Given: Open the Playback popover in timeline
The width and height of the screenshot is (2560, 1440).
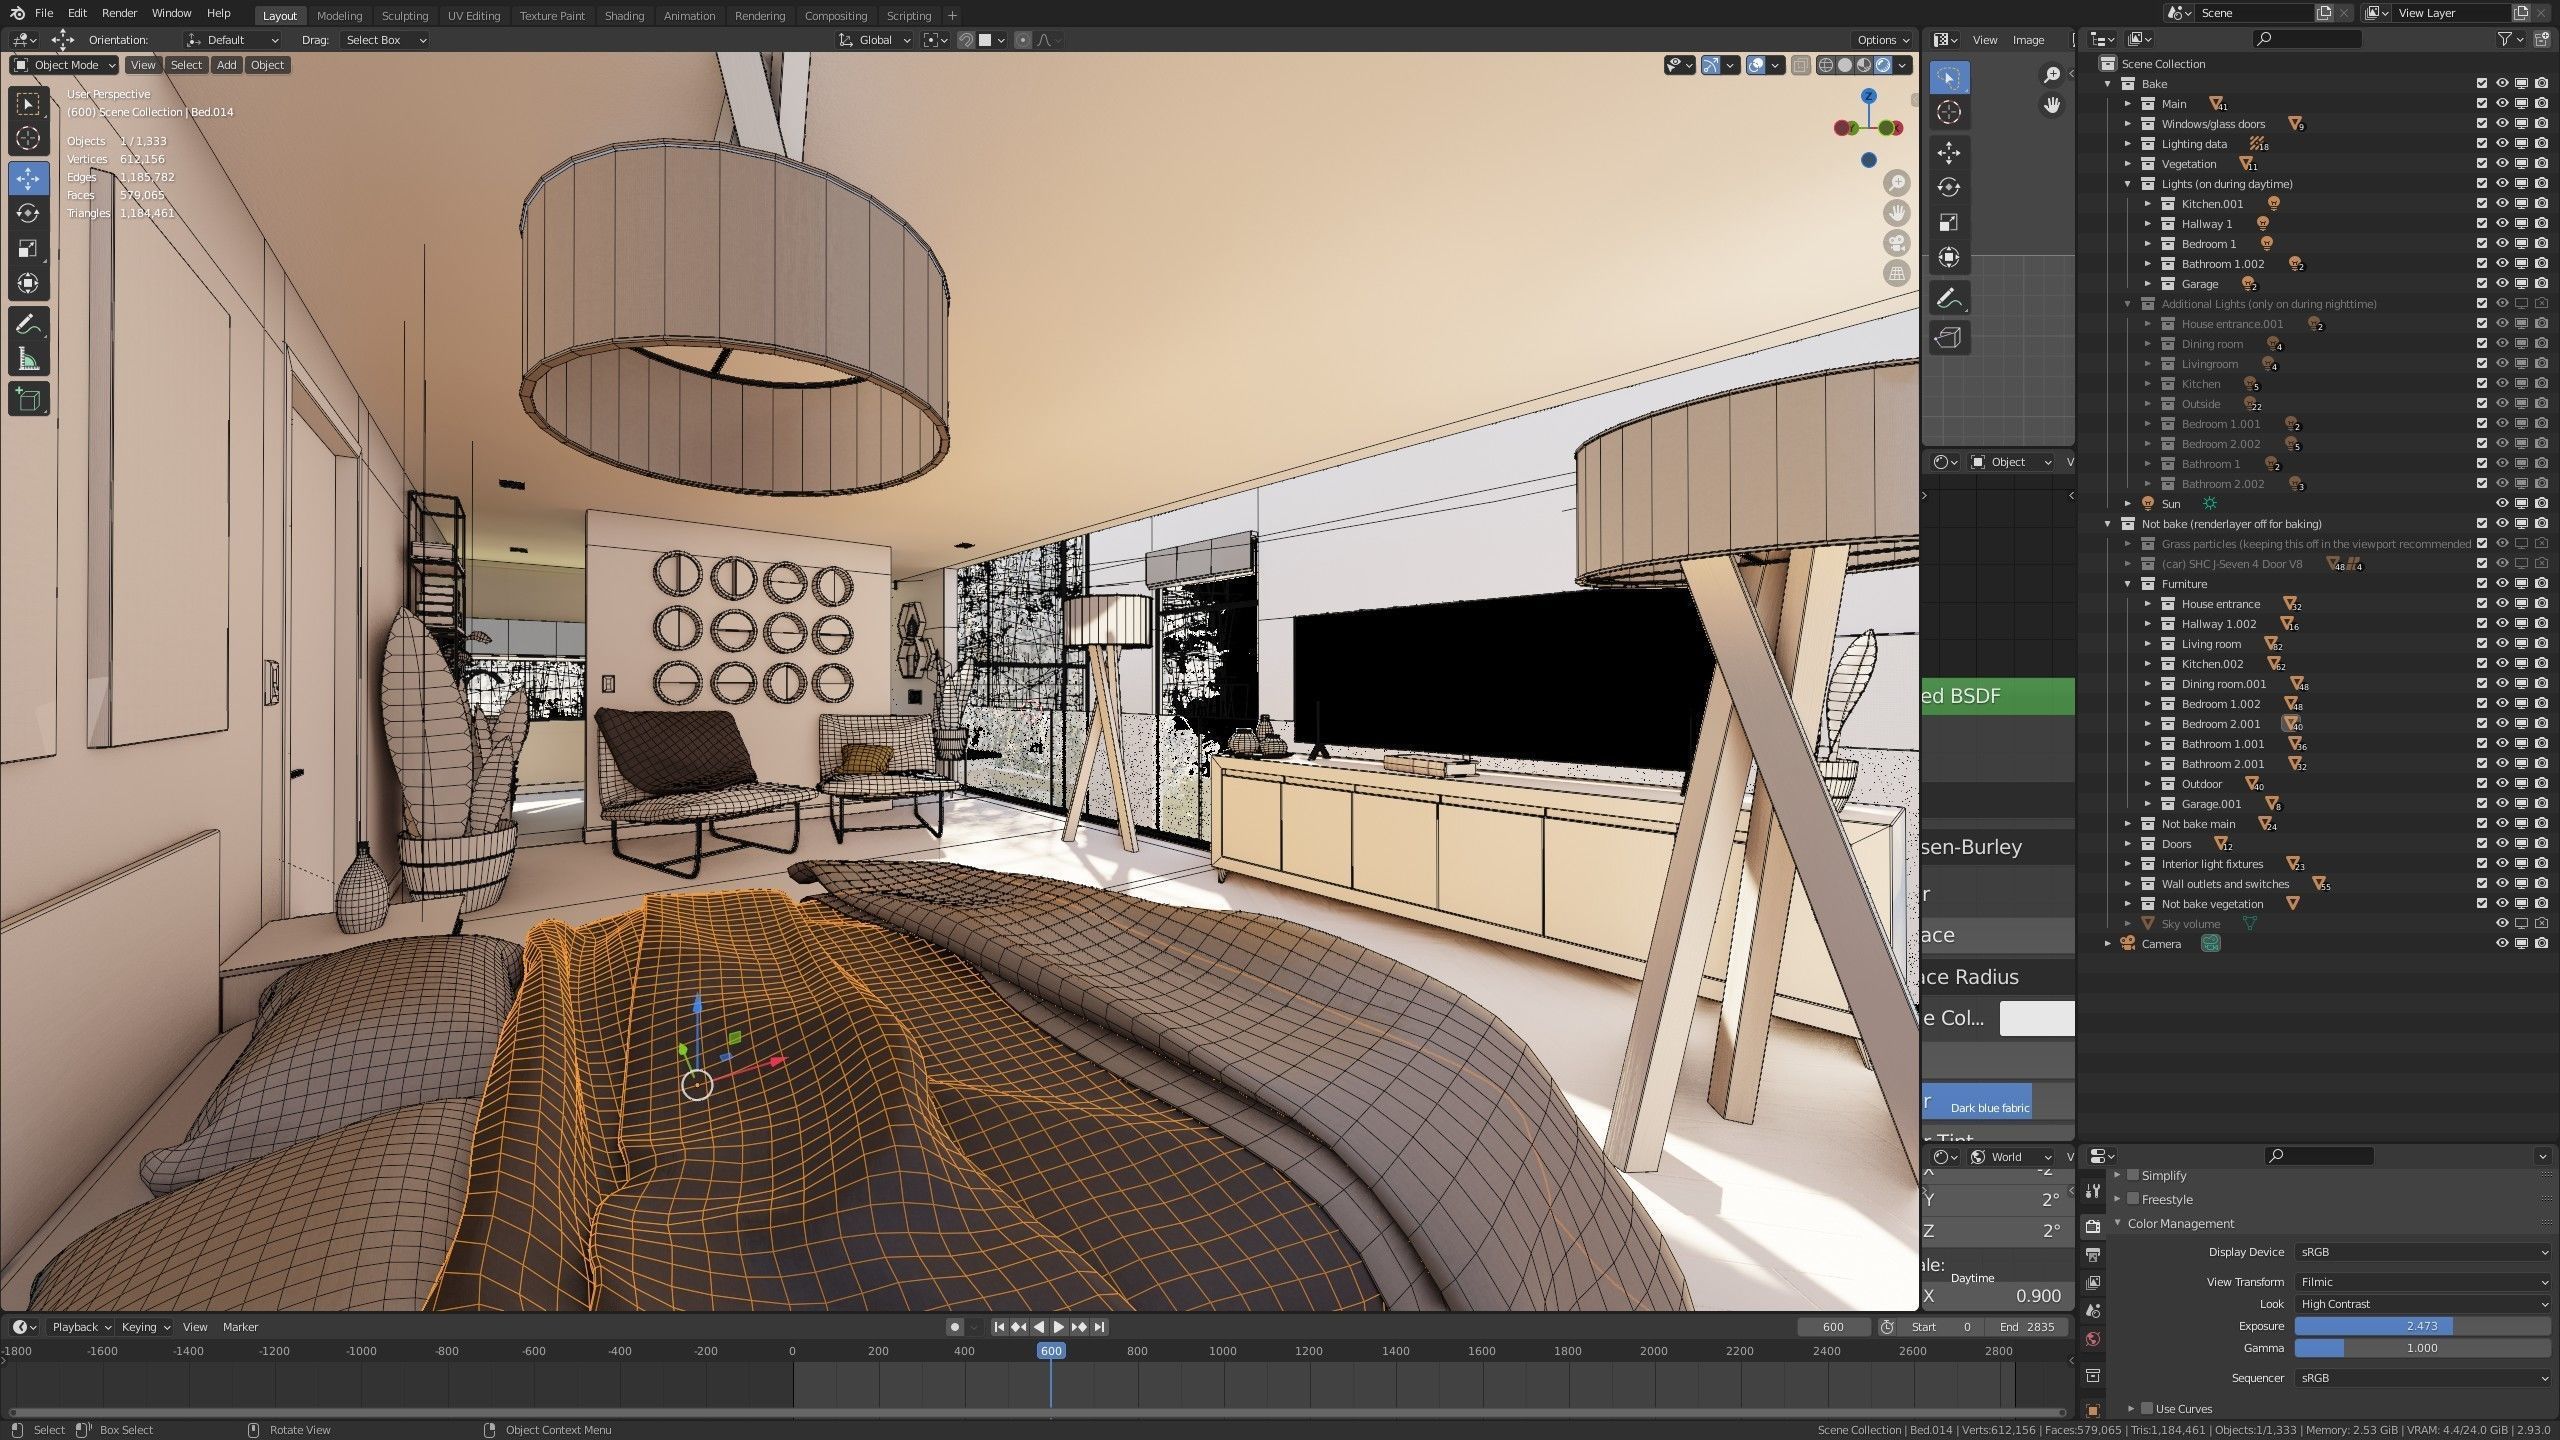Looking at the screenshot, I should pos(80,1327).
